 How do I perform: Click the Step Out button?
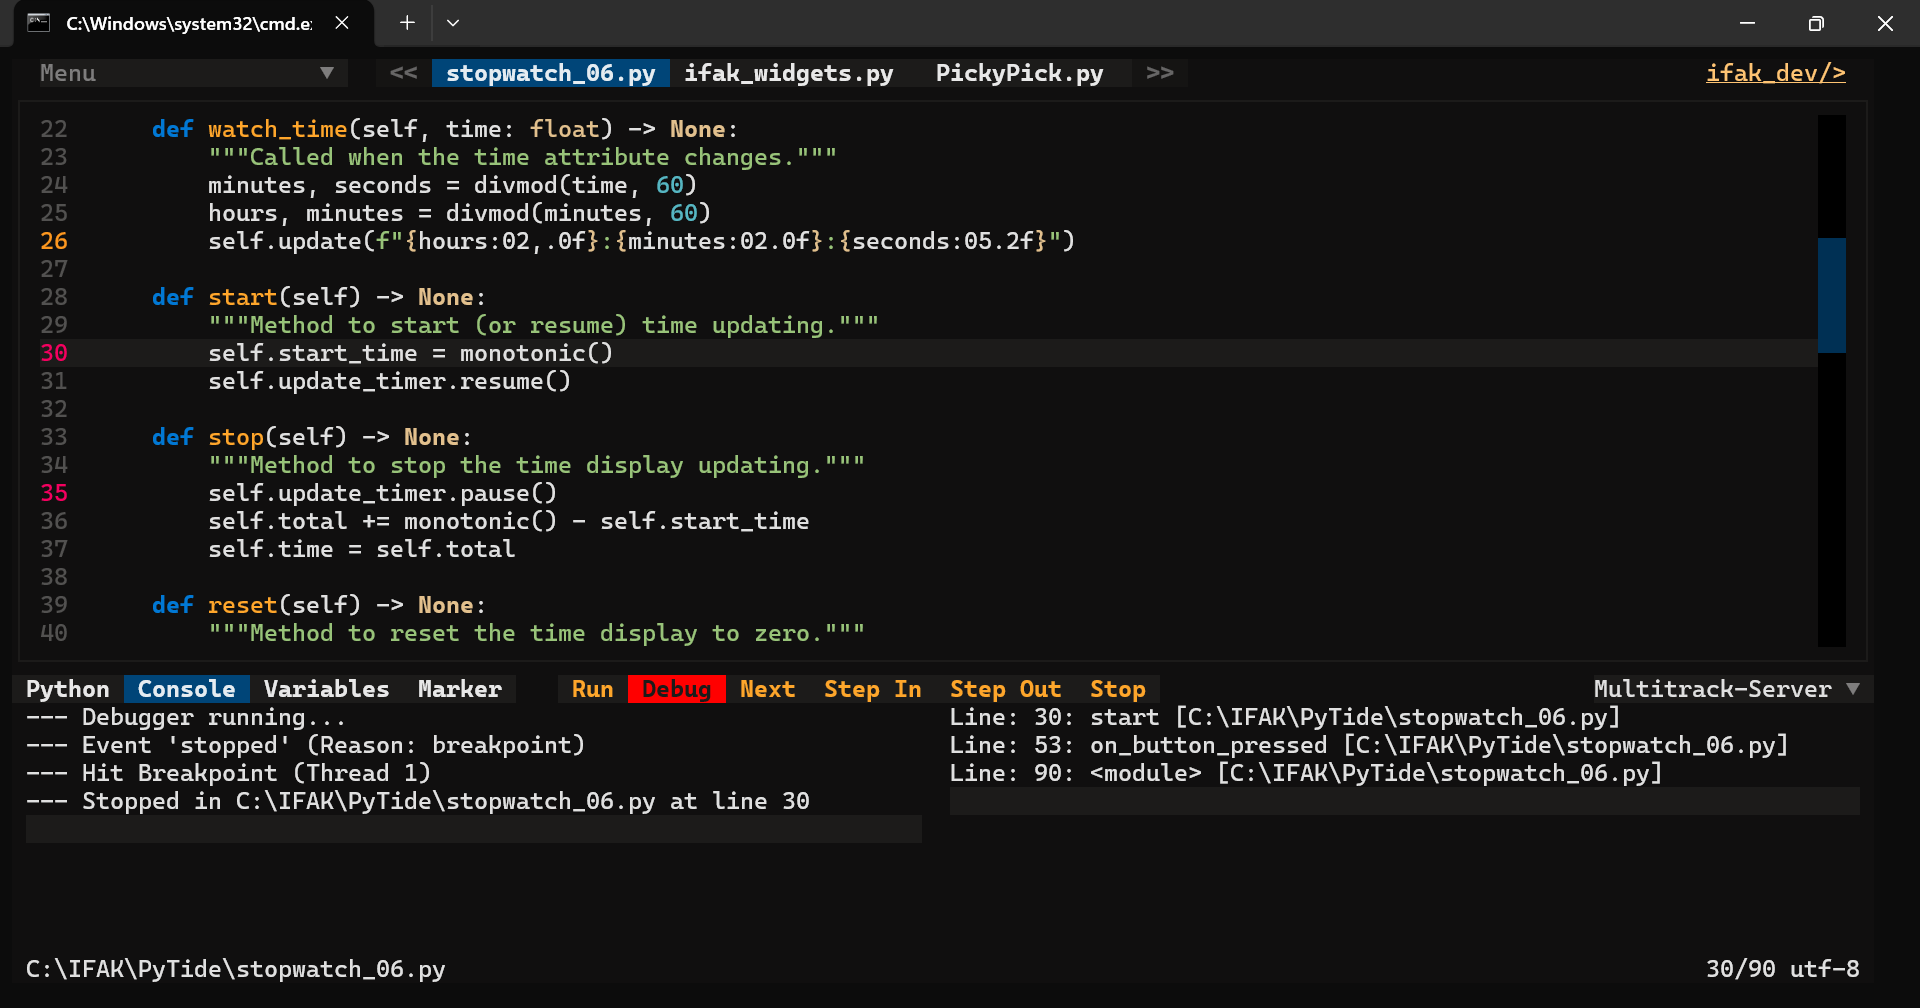(x=1005, y=689)
